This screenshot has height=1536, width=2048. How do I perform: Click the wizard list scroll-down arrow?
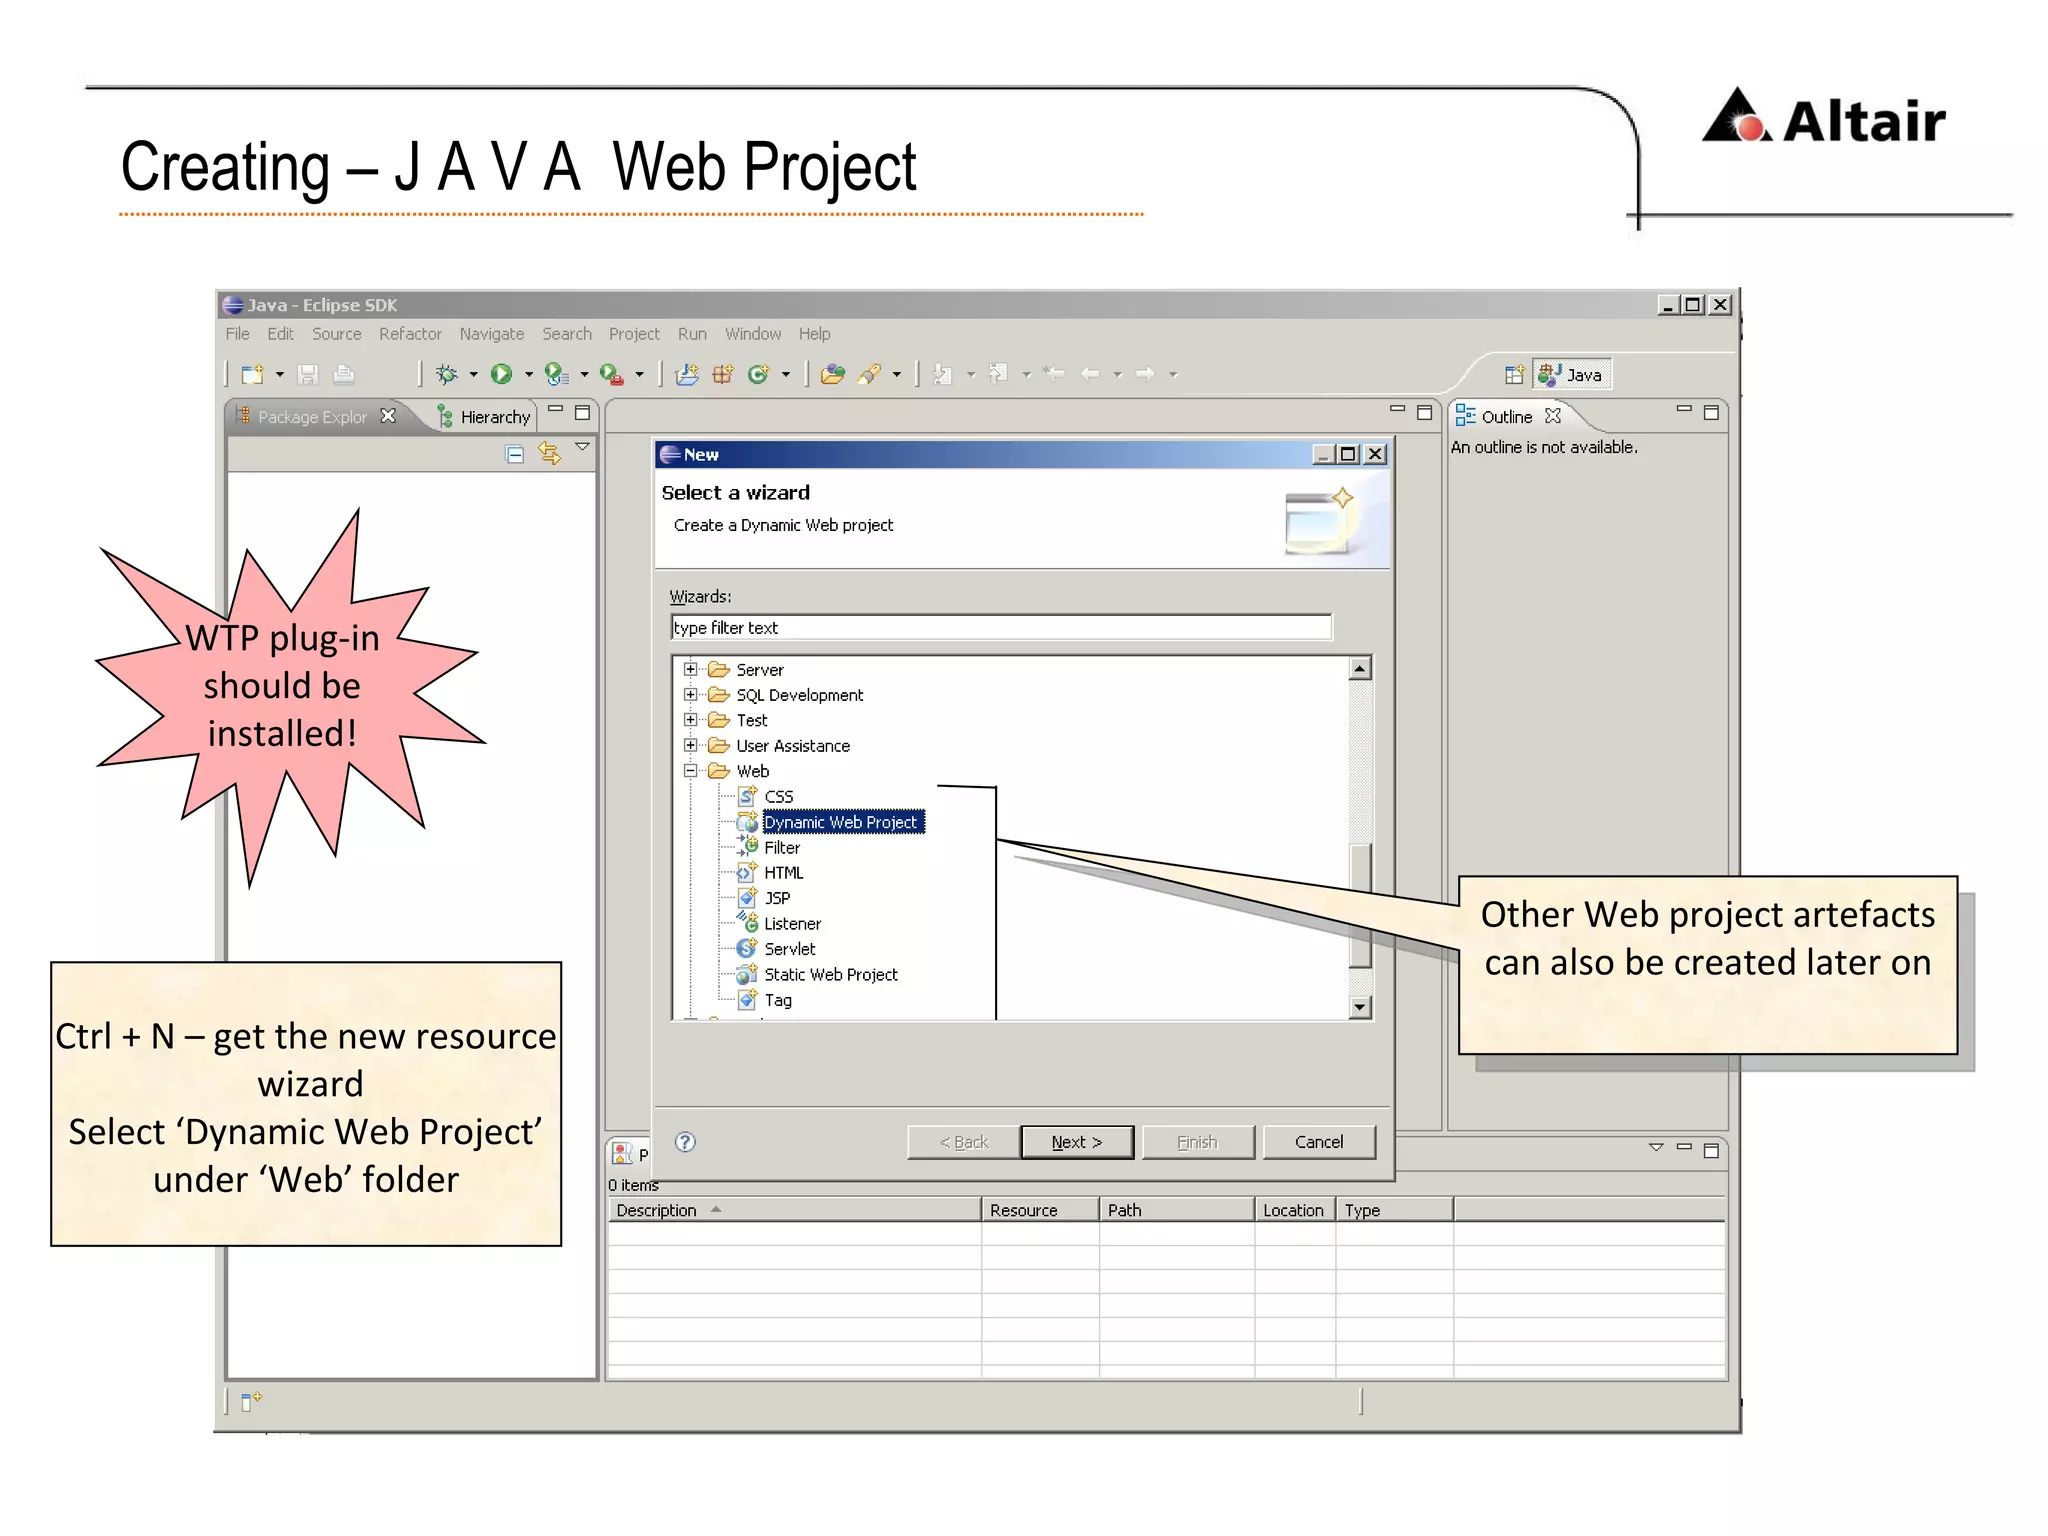(x=1359, y=1007)
